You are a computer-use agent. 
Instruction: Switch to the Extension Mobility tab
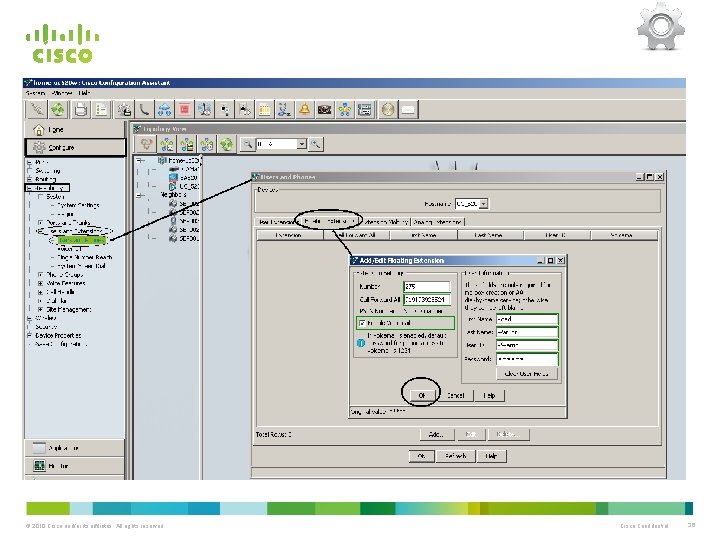[385, 222]
